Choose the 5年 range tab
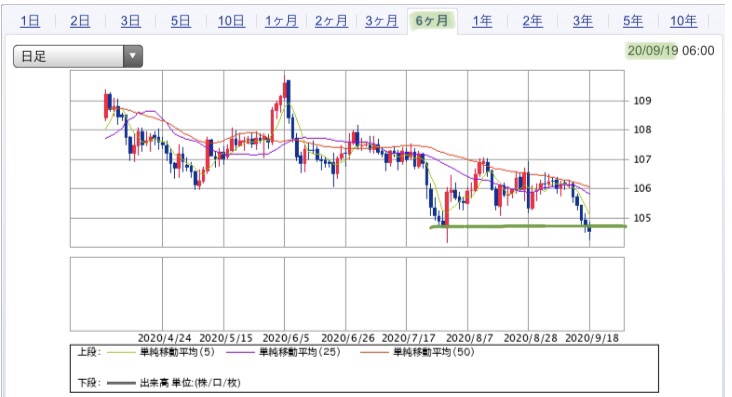Screen dimensions: 732x397 coord(633,21)
